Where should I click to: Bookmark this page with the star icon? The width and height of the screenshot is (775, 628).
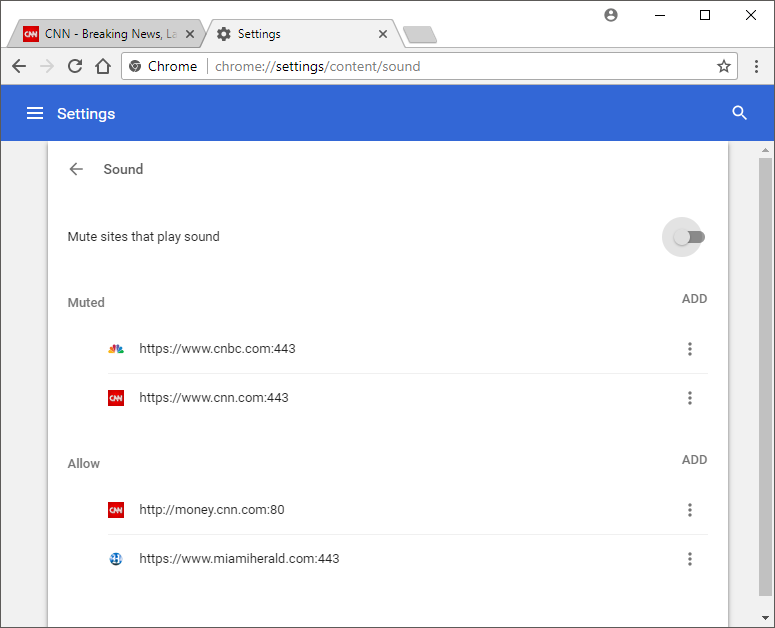[x=724, y=66]
